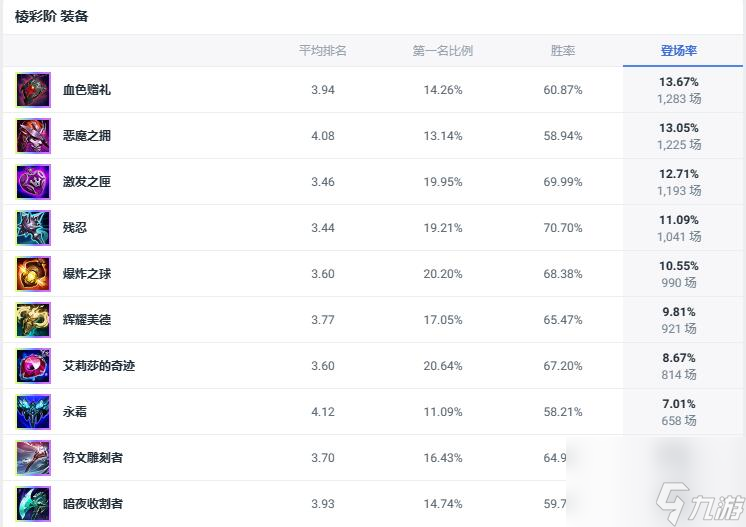Click the 棱彩阶 装备 section title
Screen dimensions: 746x527
(x=51, y=17)
